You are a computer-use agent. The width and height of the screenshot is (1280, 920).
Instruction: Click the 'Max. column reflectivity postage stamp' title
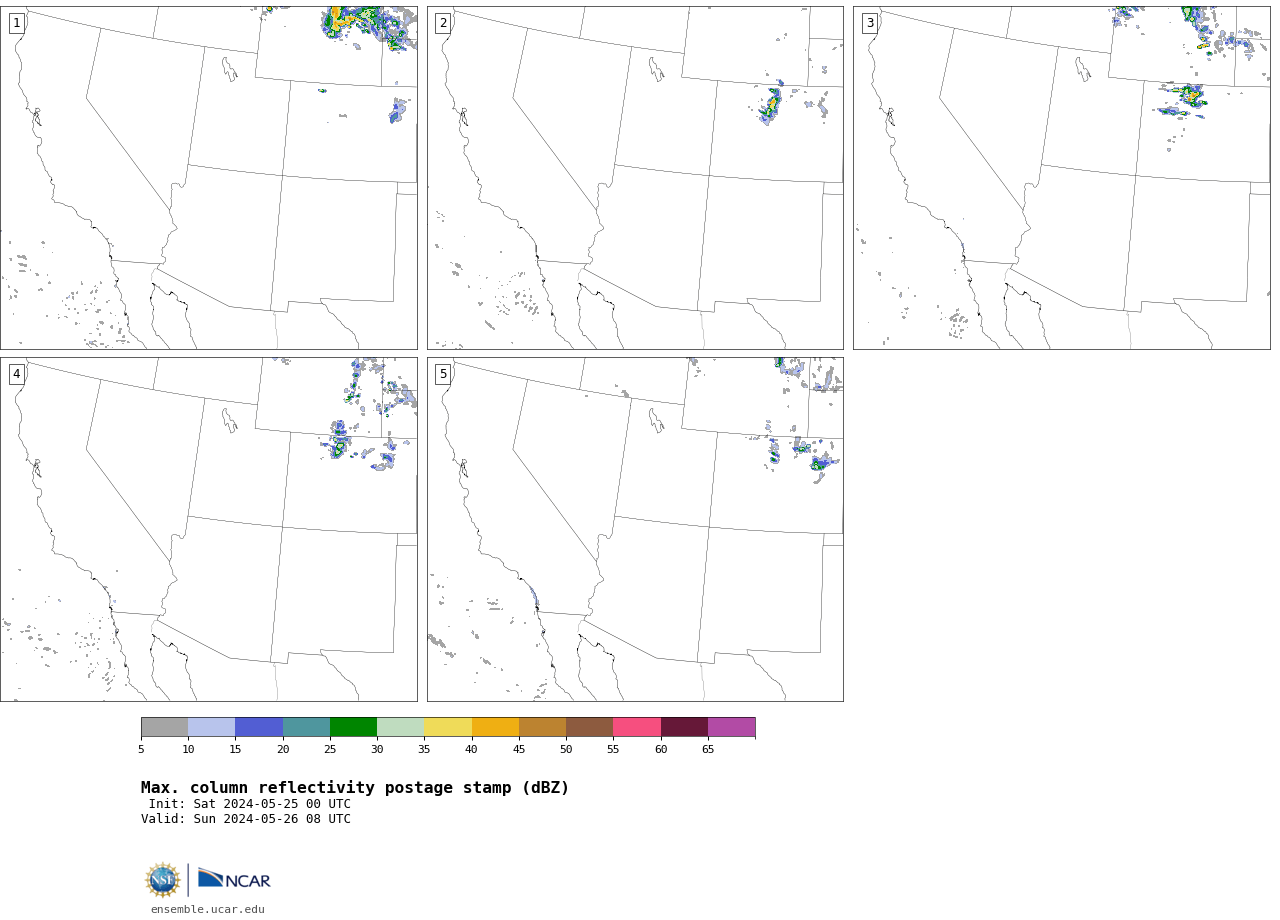(355, 788)
